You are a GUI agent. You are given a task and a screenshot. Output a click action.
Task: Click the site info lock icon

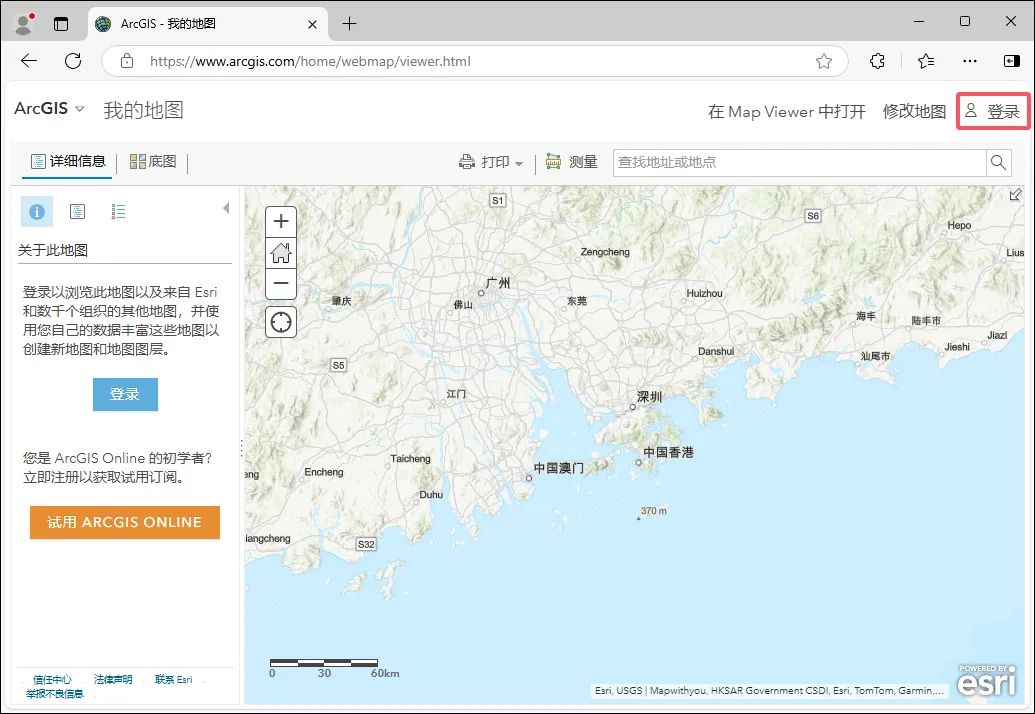point(127,61)
